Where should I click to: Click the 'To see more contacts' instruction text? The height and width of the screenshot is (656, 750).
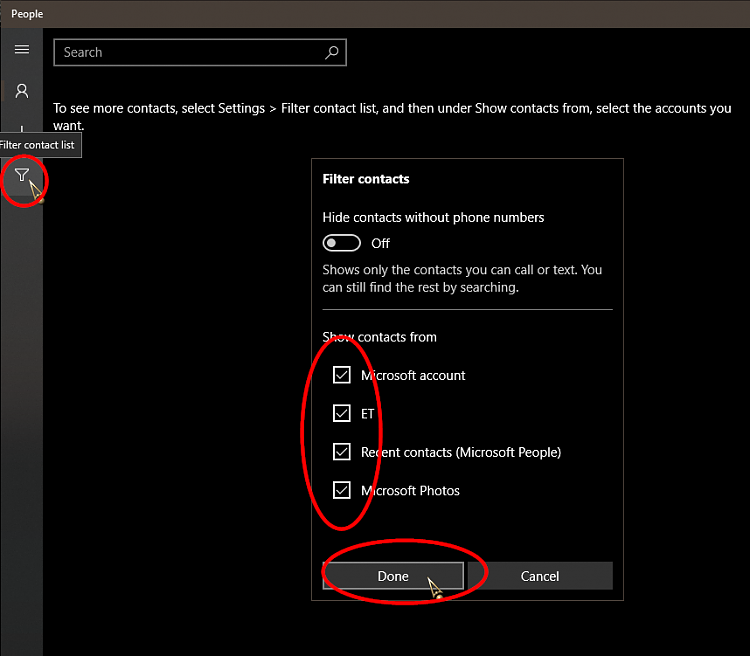click(x=392, y=117)
